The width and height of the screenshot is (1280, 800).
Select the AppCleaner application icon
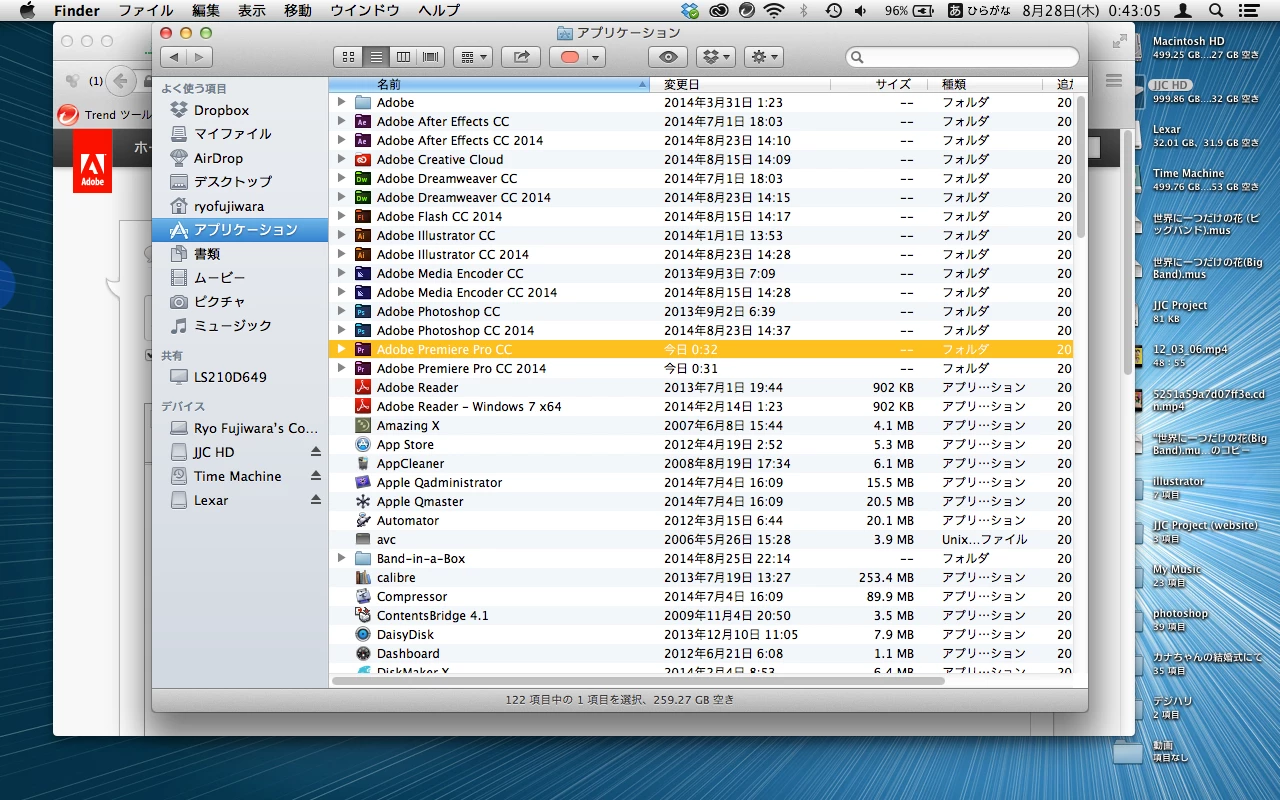click(x=363, y=464)
